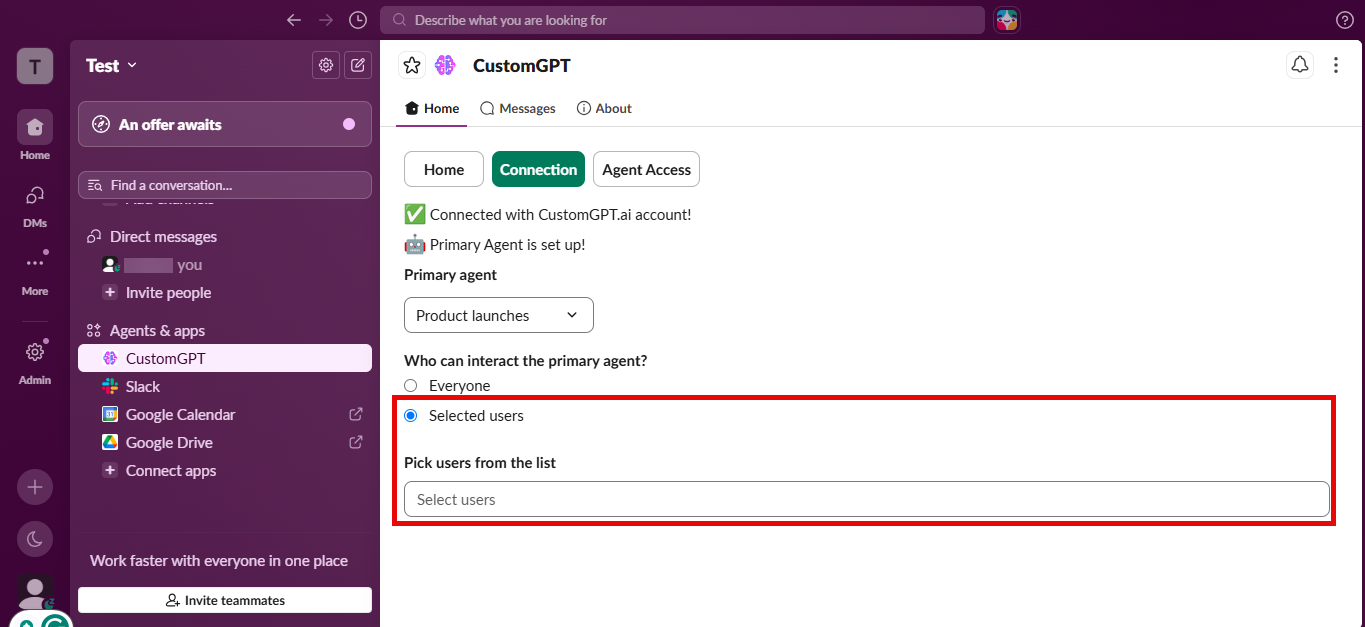Screen dimensions: 1365x627
Task: Open the Agent Access section
Action: [646, 169]
